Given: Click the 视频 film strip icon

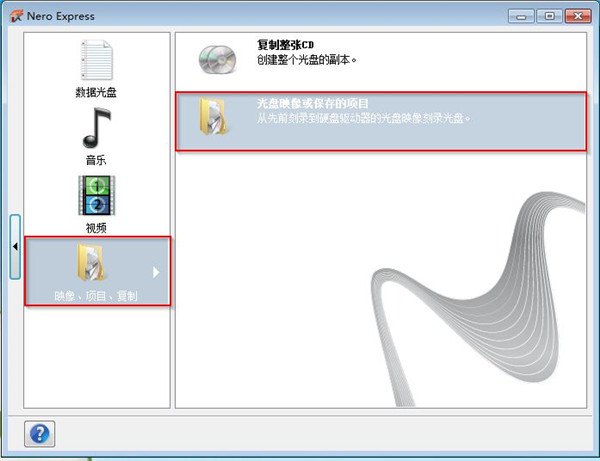Looking at the screenshot, I should tap(96, 196).
